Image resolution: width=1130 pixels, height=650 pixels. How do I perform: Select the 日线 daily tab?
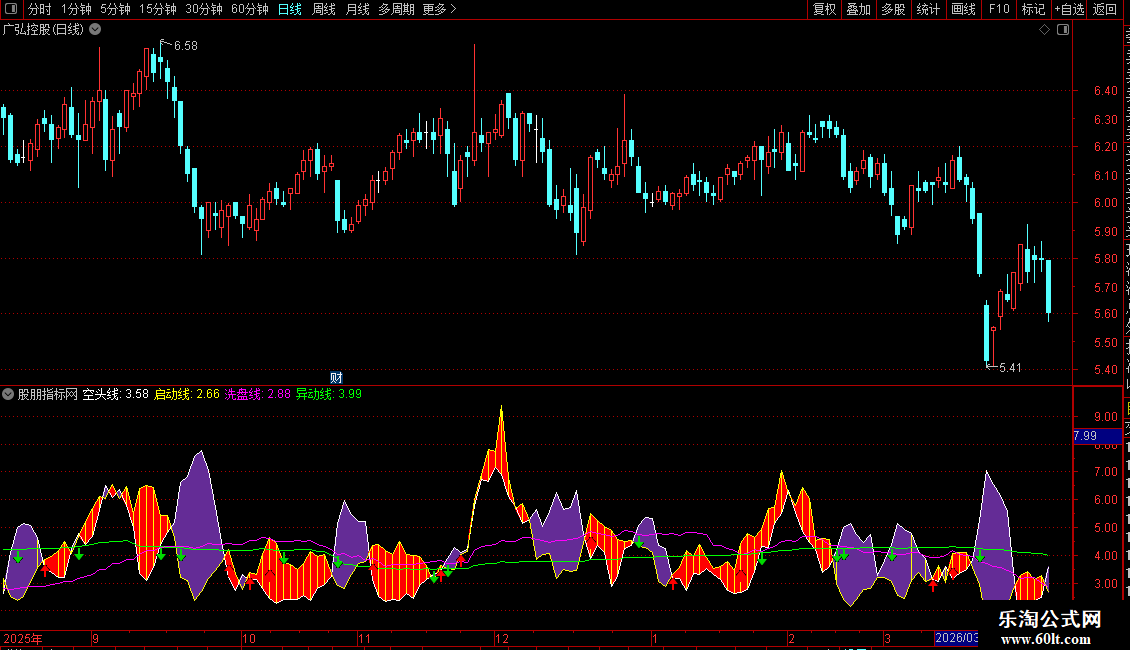click(x=290, y=9)
